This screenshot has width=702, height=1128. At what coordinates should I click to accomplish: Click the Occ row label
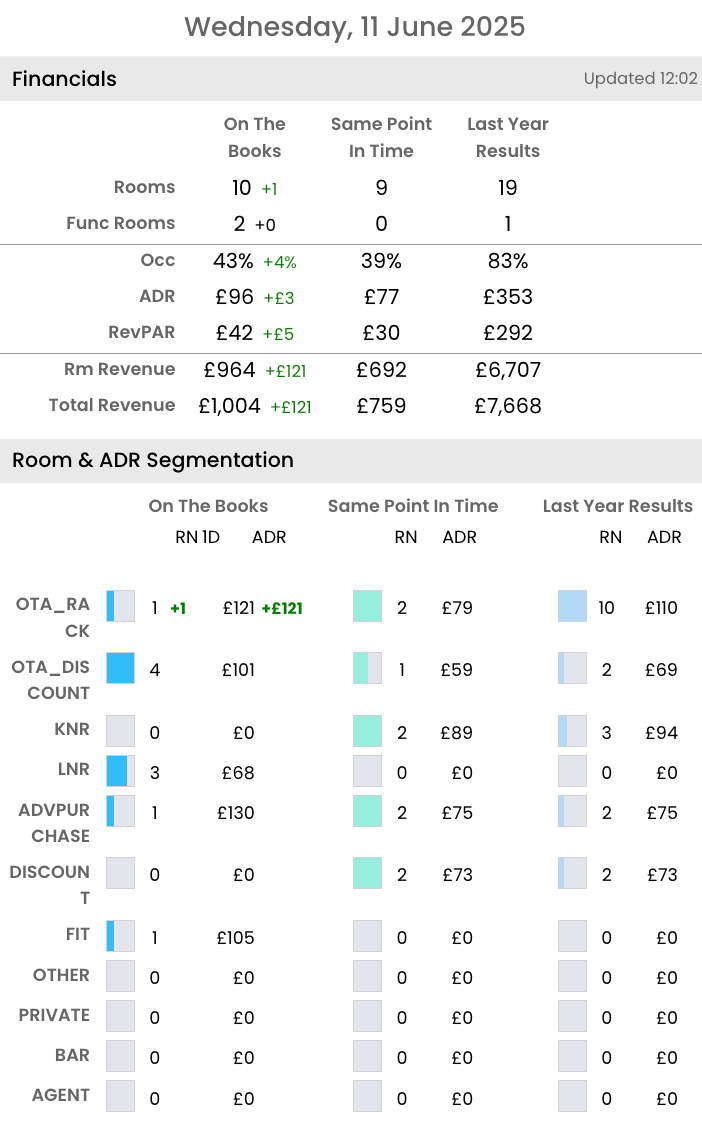(x=158, y=260)
